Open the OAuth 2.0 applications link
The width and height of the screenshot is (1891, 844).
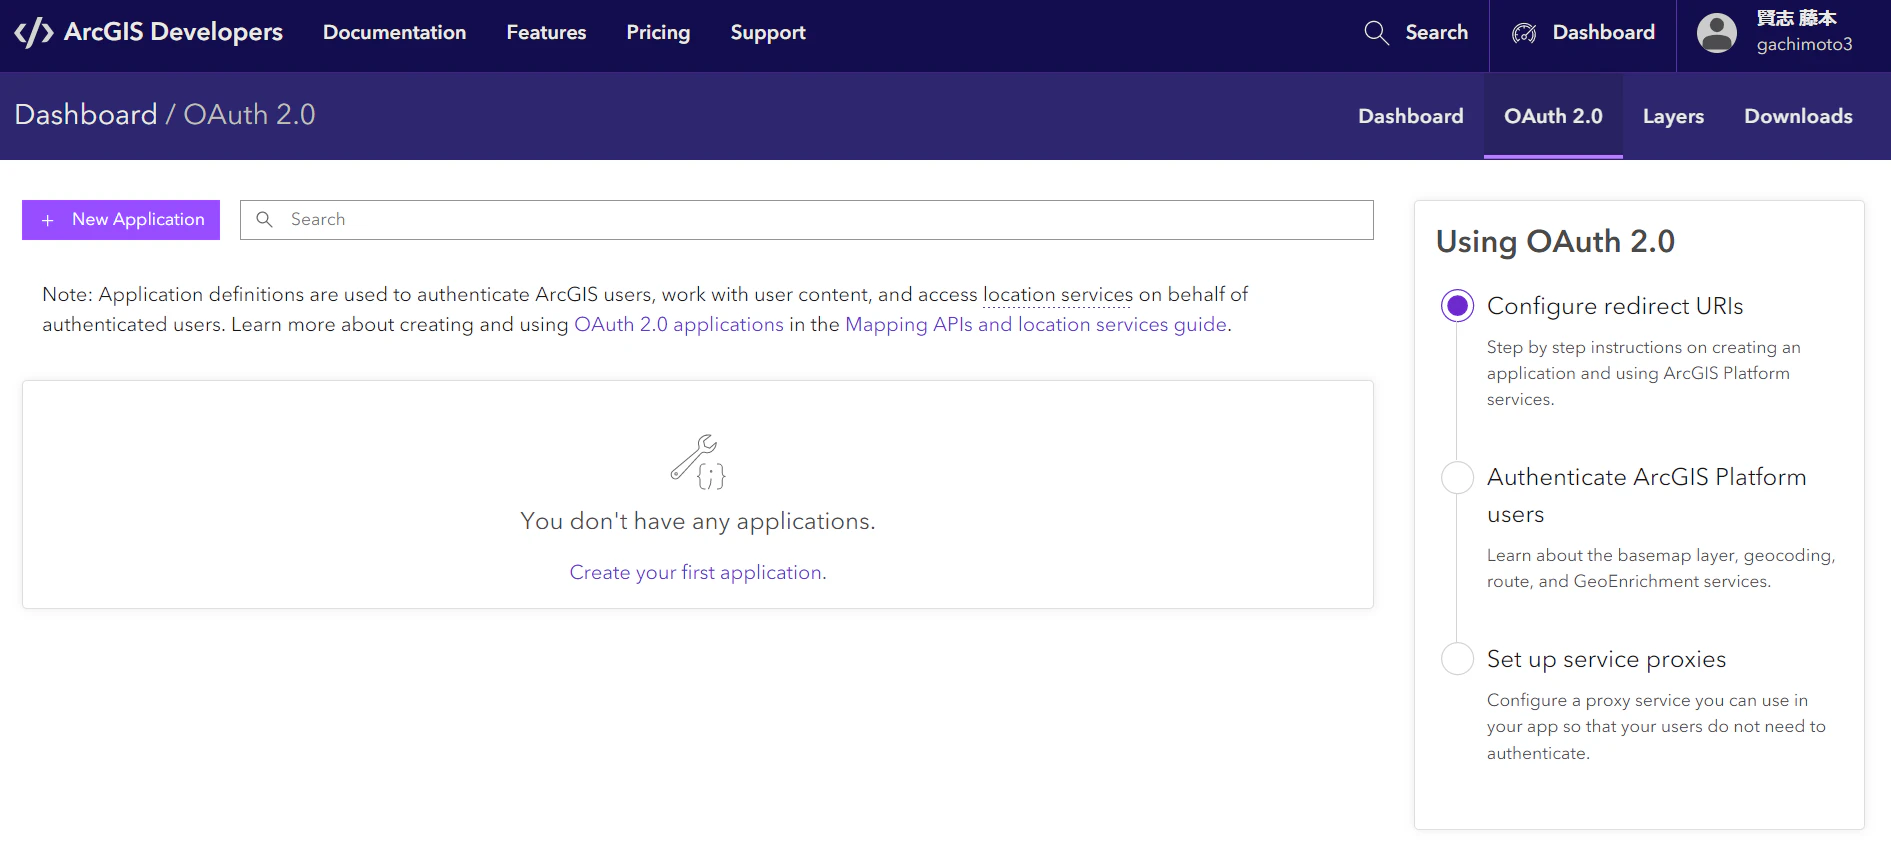(679, 325)
